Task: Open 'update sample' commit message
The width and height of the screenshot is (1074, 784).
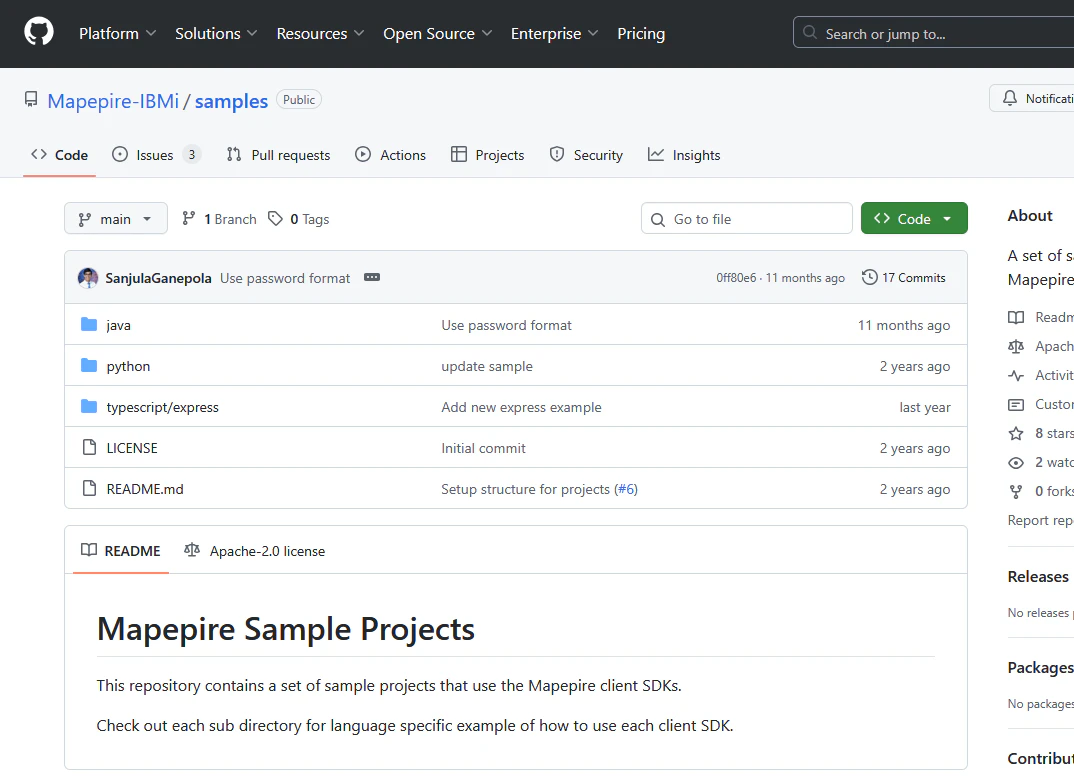Action: 487,366
